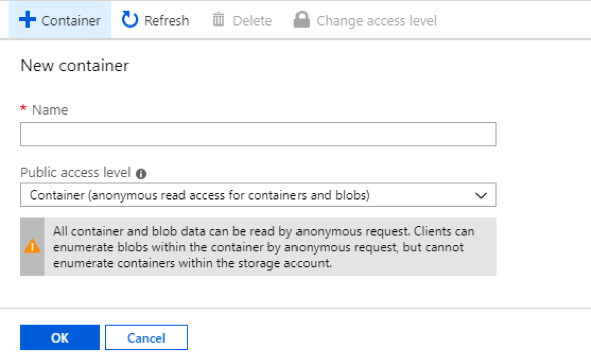Click the Delete trash can icon

point(218,20)
